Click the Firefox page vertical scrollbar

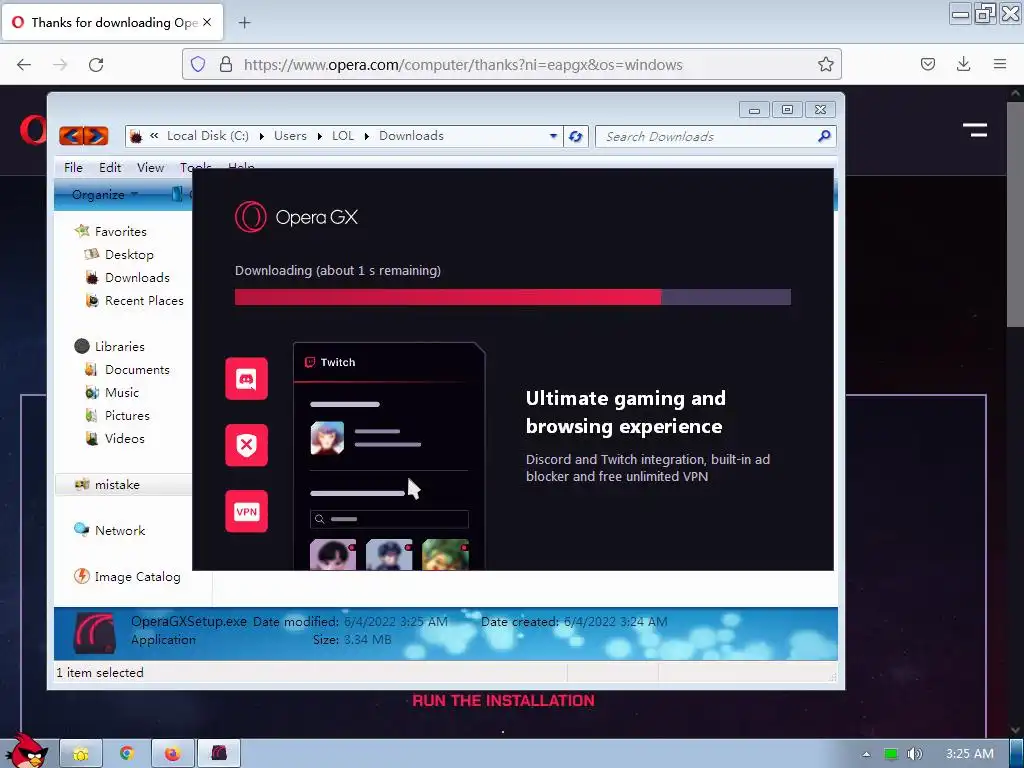click(x=1015, y=212)
